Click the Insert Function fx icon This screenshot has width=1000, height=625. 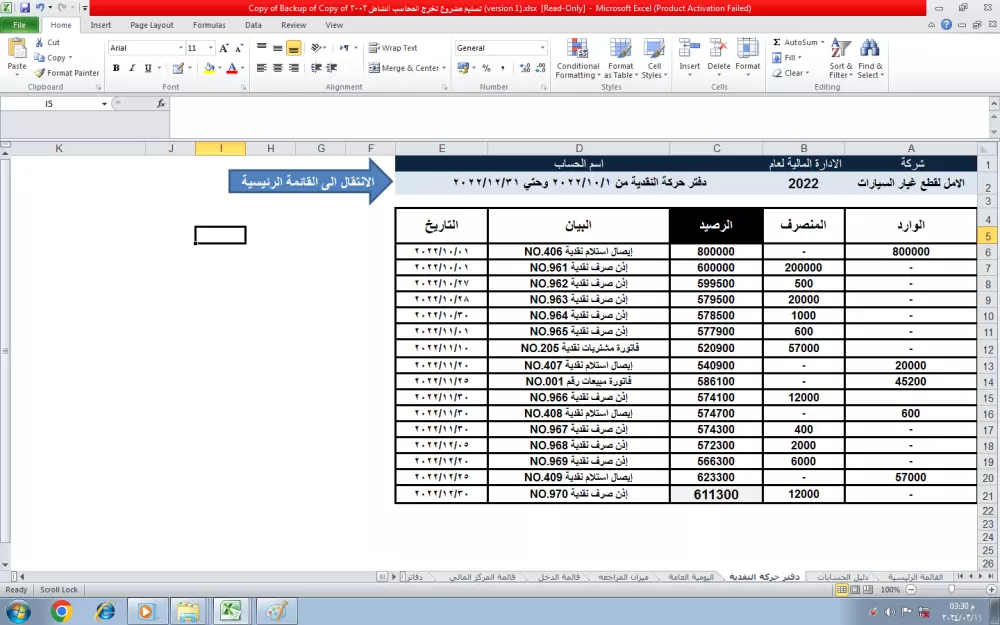click(x=161, y=103)
